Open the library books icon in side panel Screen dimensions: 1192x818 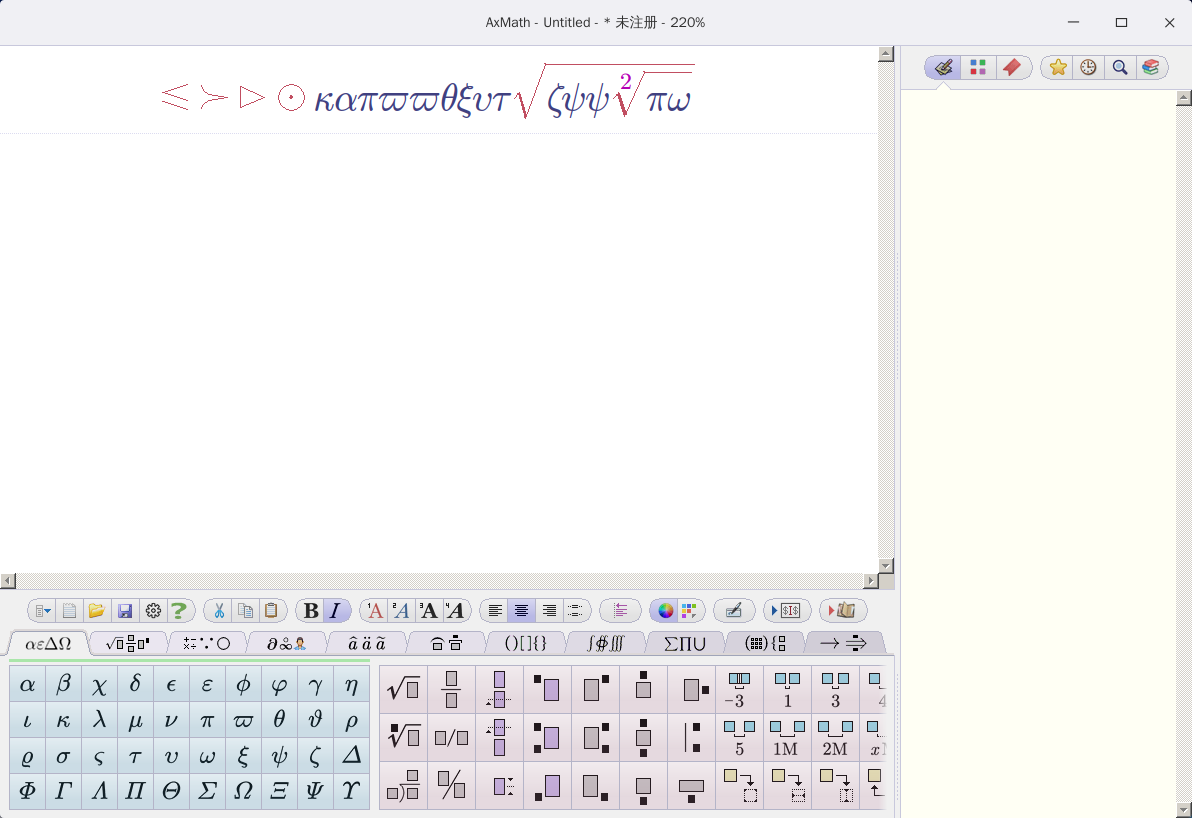(1152, 67)
